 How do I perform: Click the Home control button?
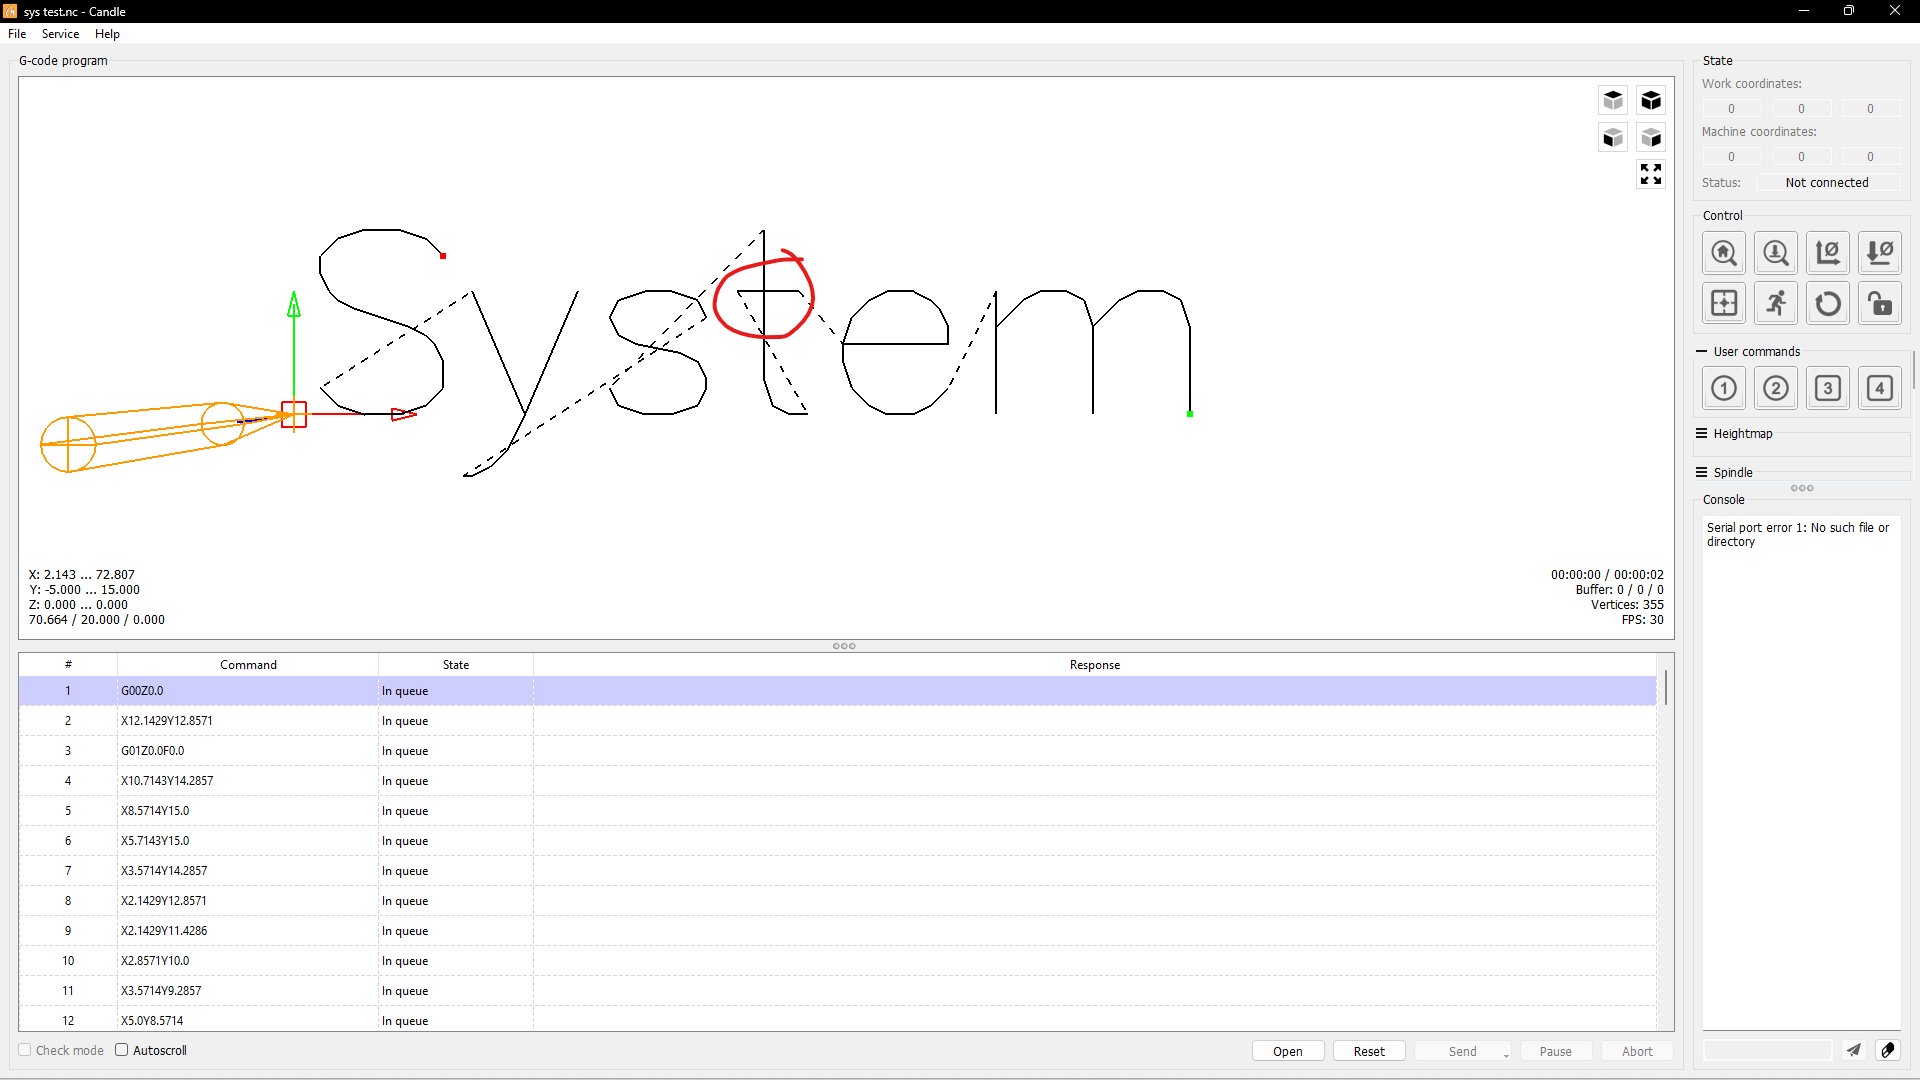1723,253
